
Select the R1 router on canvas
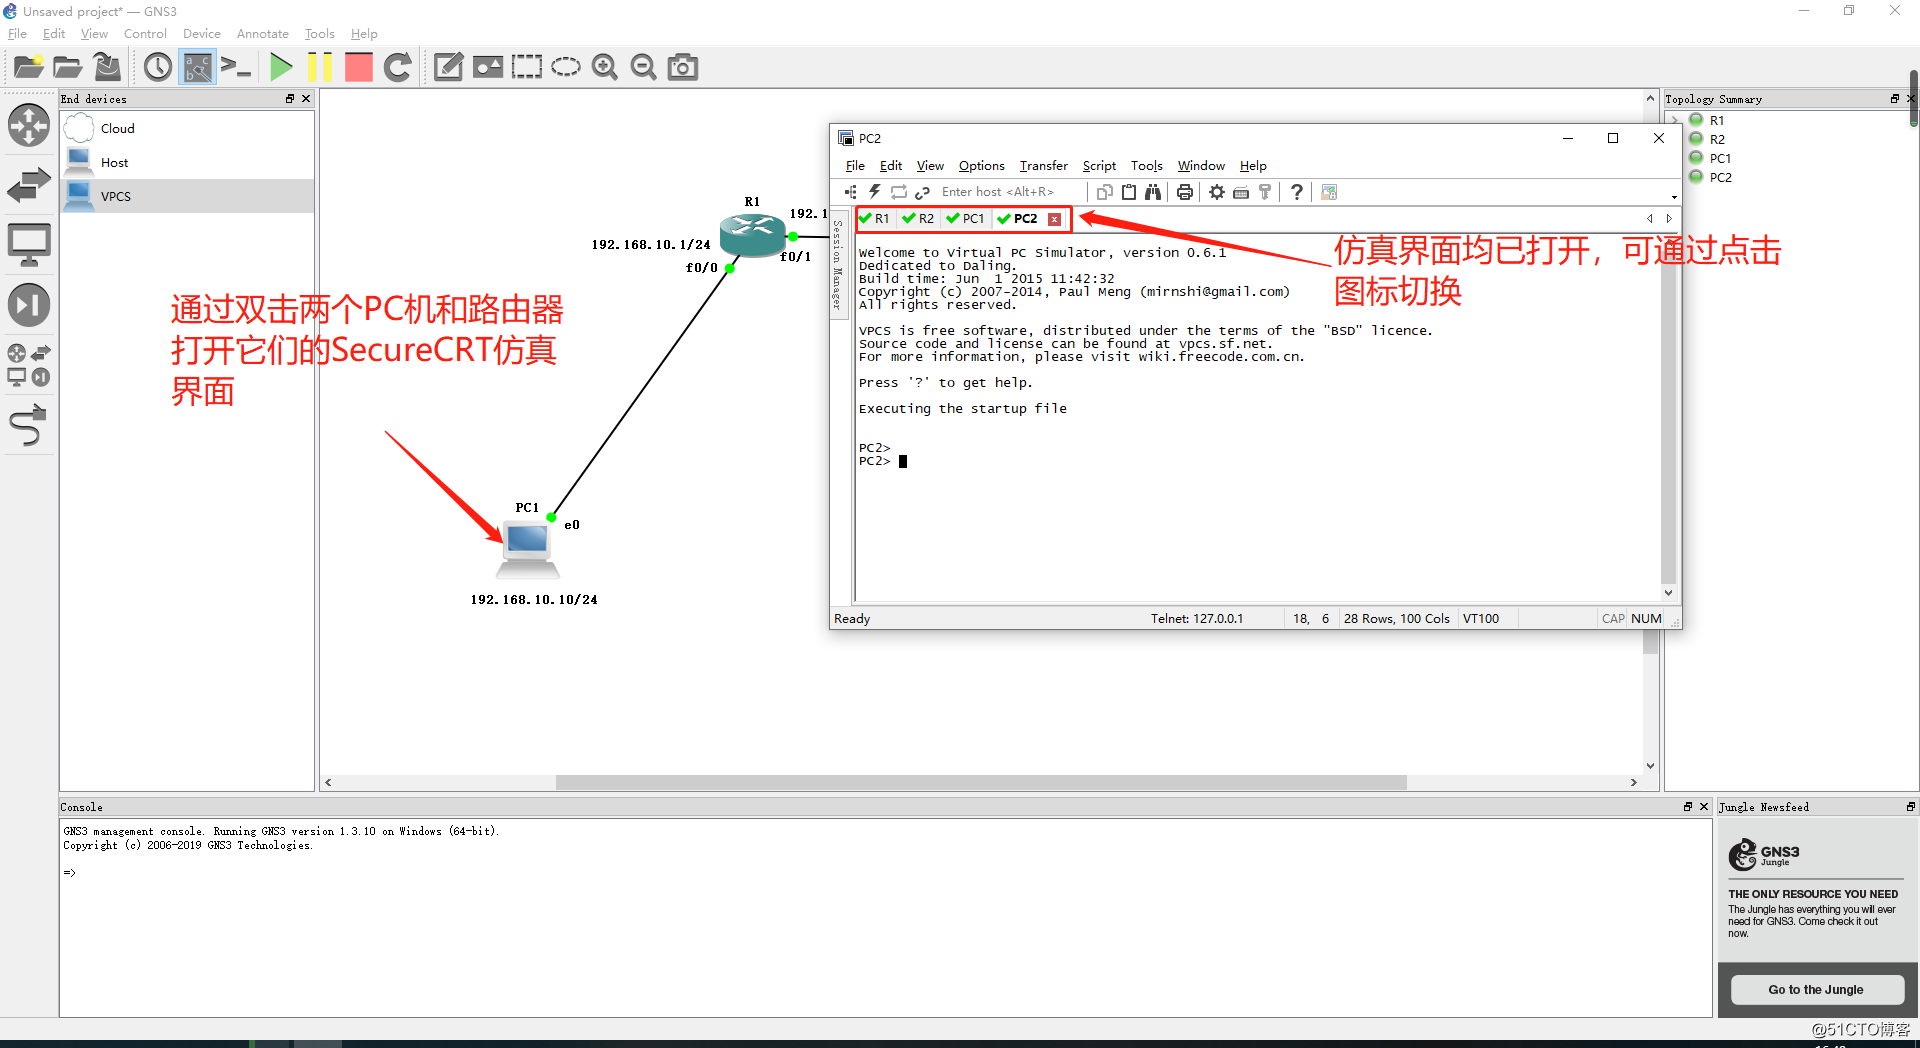tap(752, 234)
